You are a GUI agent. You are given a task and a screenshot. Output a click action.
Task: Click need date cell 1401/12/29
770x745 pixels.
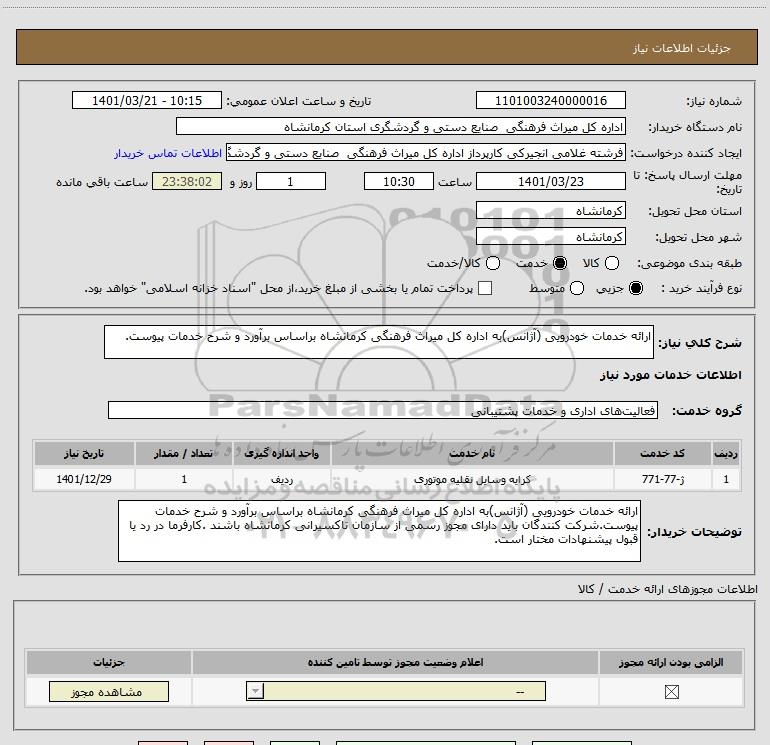point(84,479)
